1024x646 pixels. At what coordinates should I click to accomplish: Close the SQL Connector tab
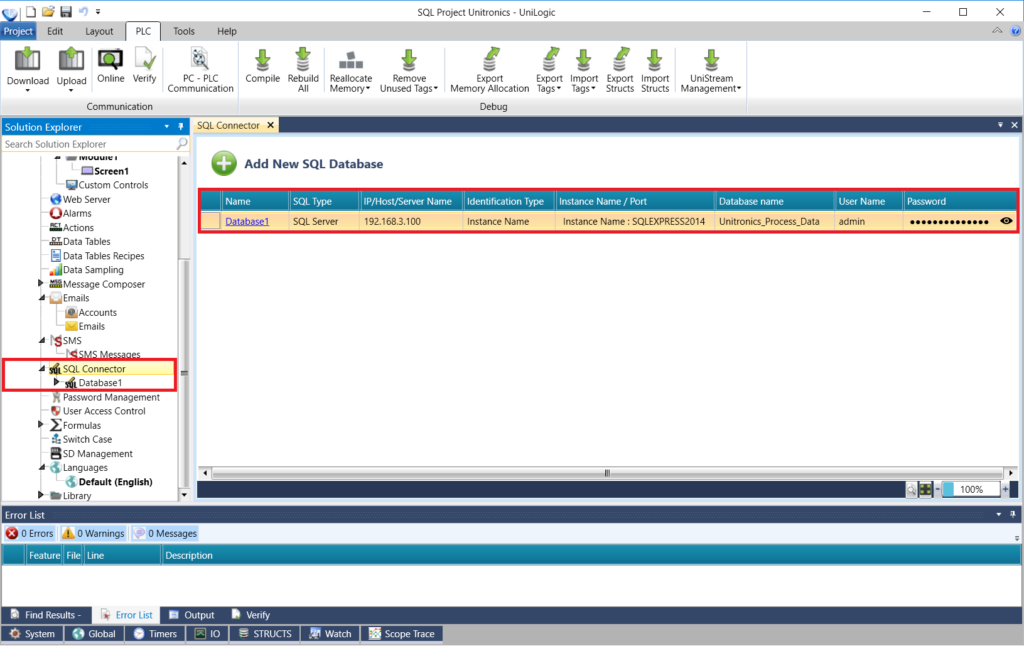click(270, 125)
